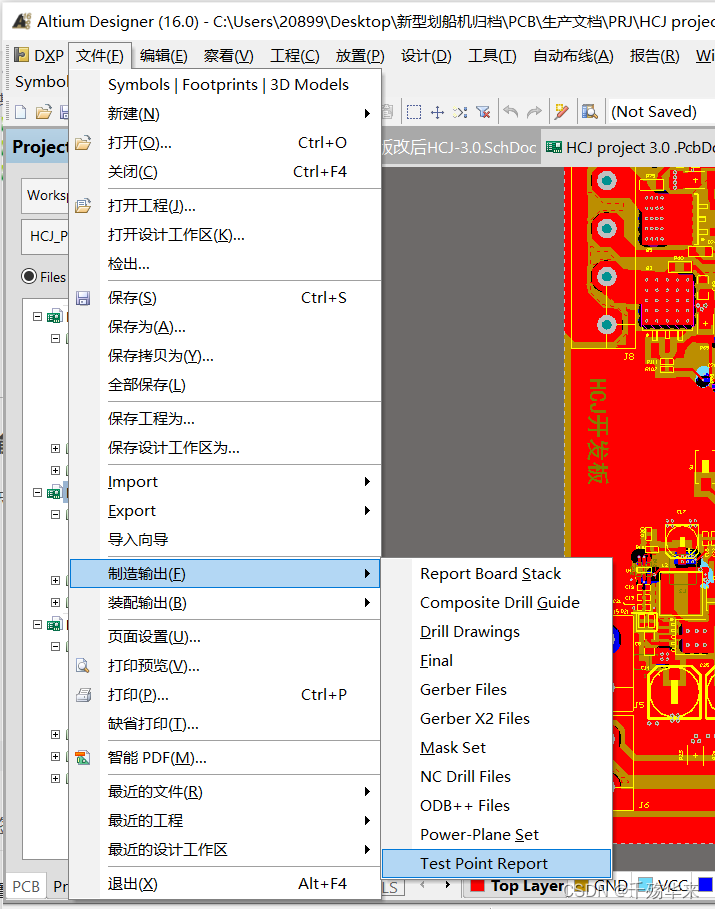Highlight the 制造输出(F) menu entry
715x909 pixels.
[225, 574]
